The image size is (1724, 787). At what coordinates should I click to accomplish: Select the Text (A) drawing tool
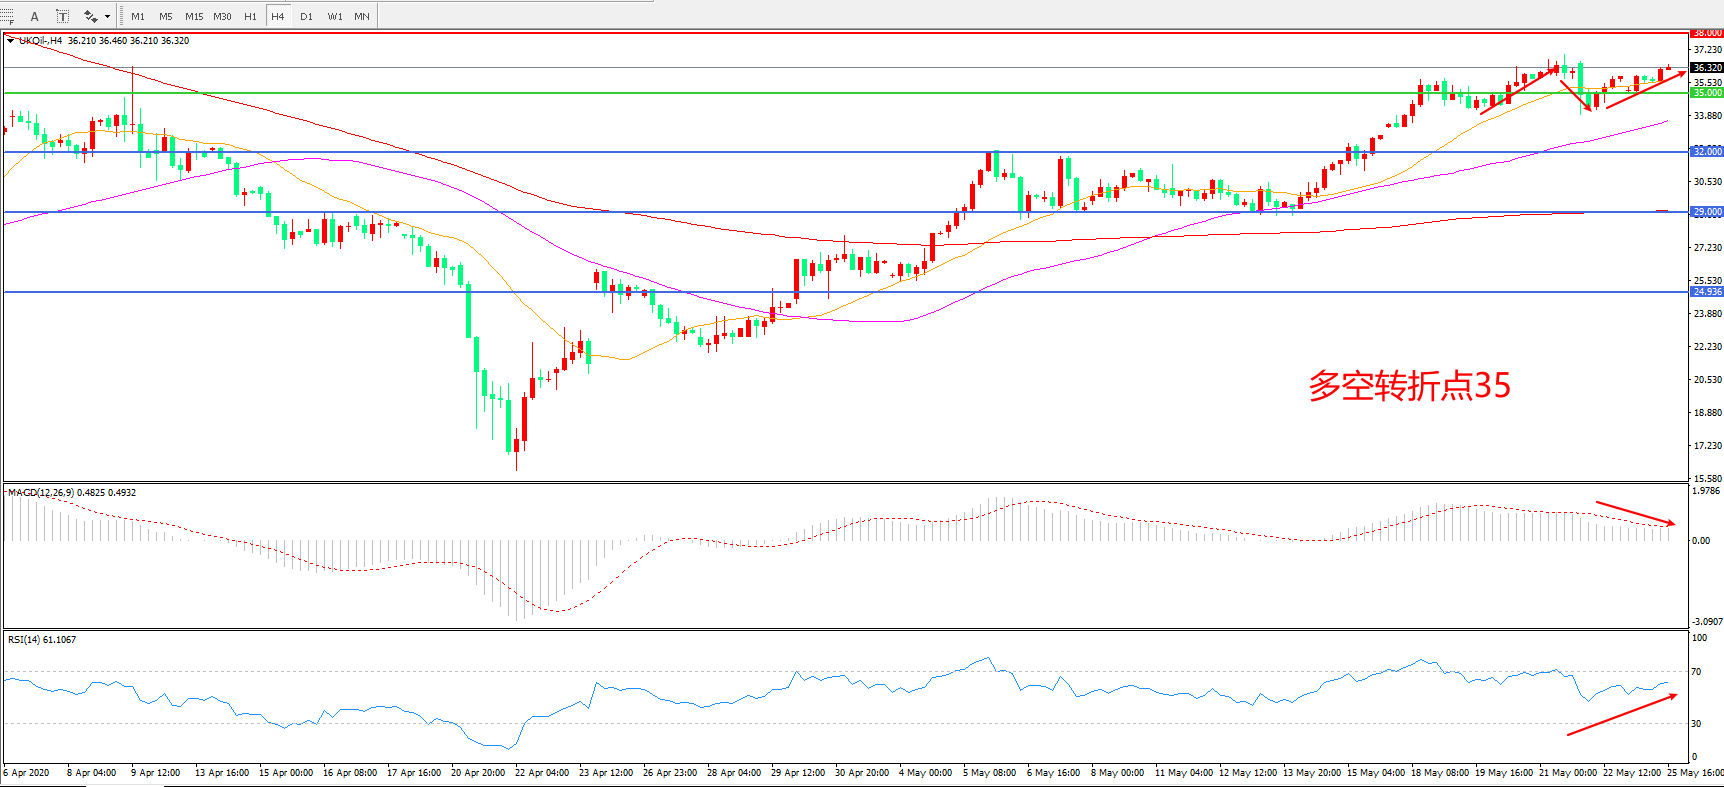34,16
